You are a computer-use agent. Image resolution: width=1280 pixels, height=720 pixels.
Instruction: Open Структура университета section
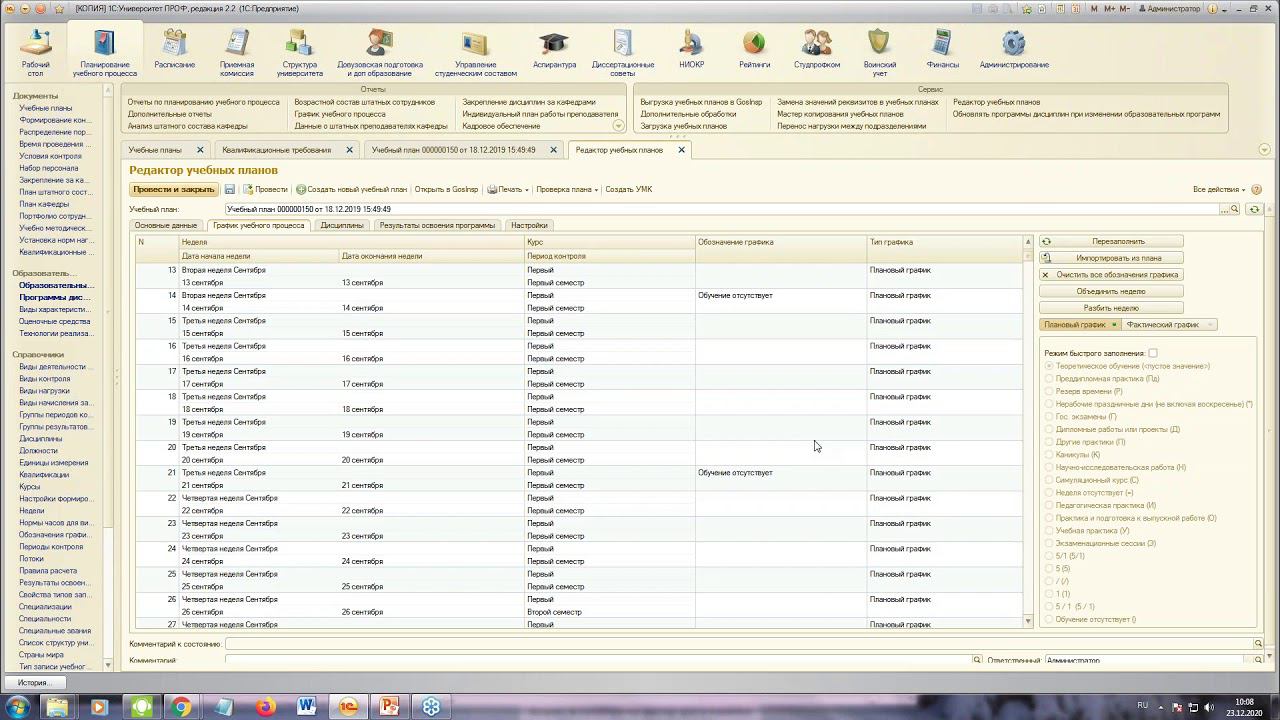pos(300,52)
